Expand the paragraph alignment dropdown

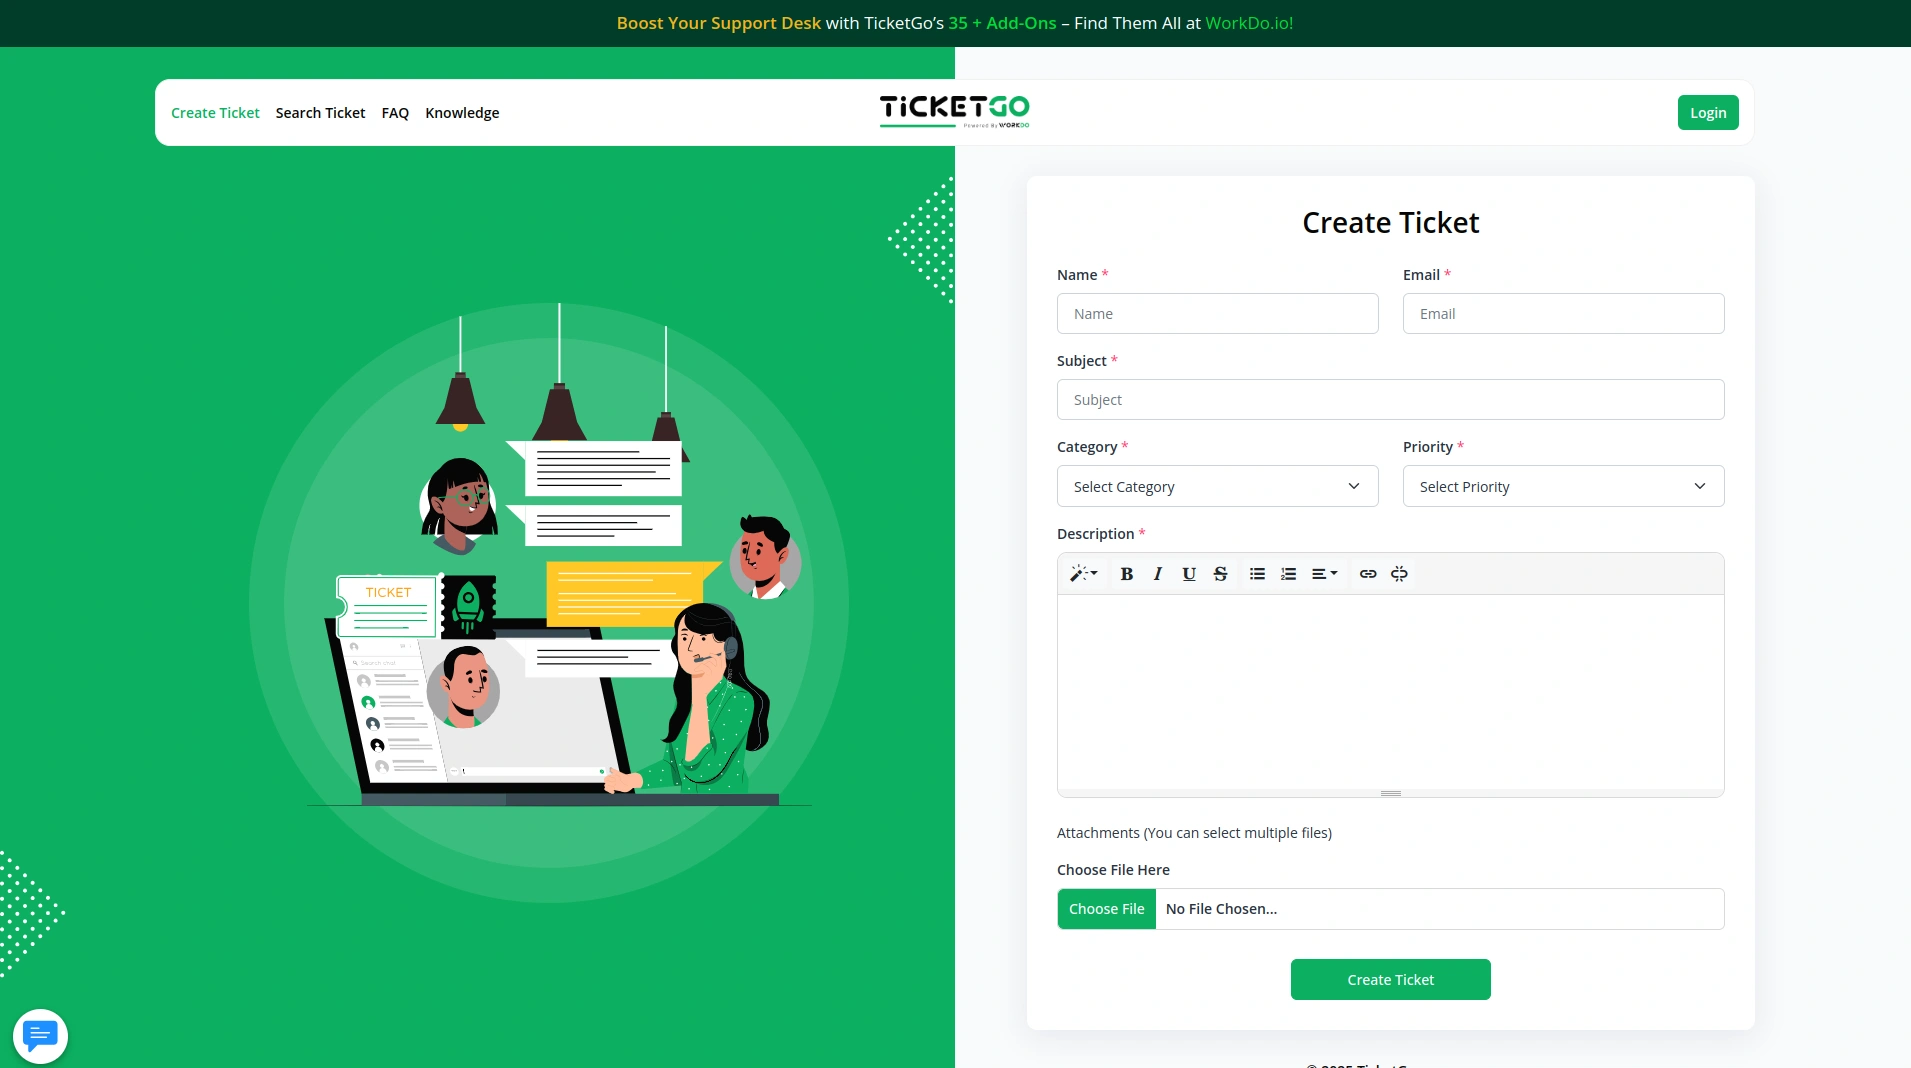click(1325, 574)
